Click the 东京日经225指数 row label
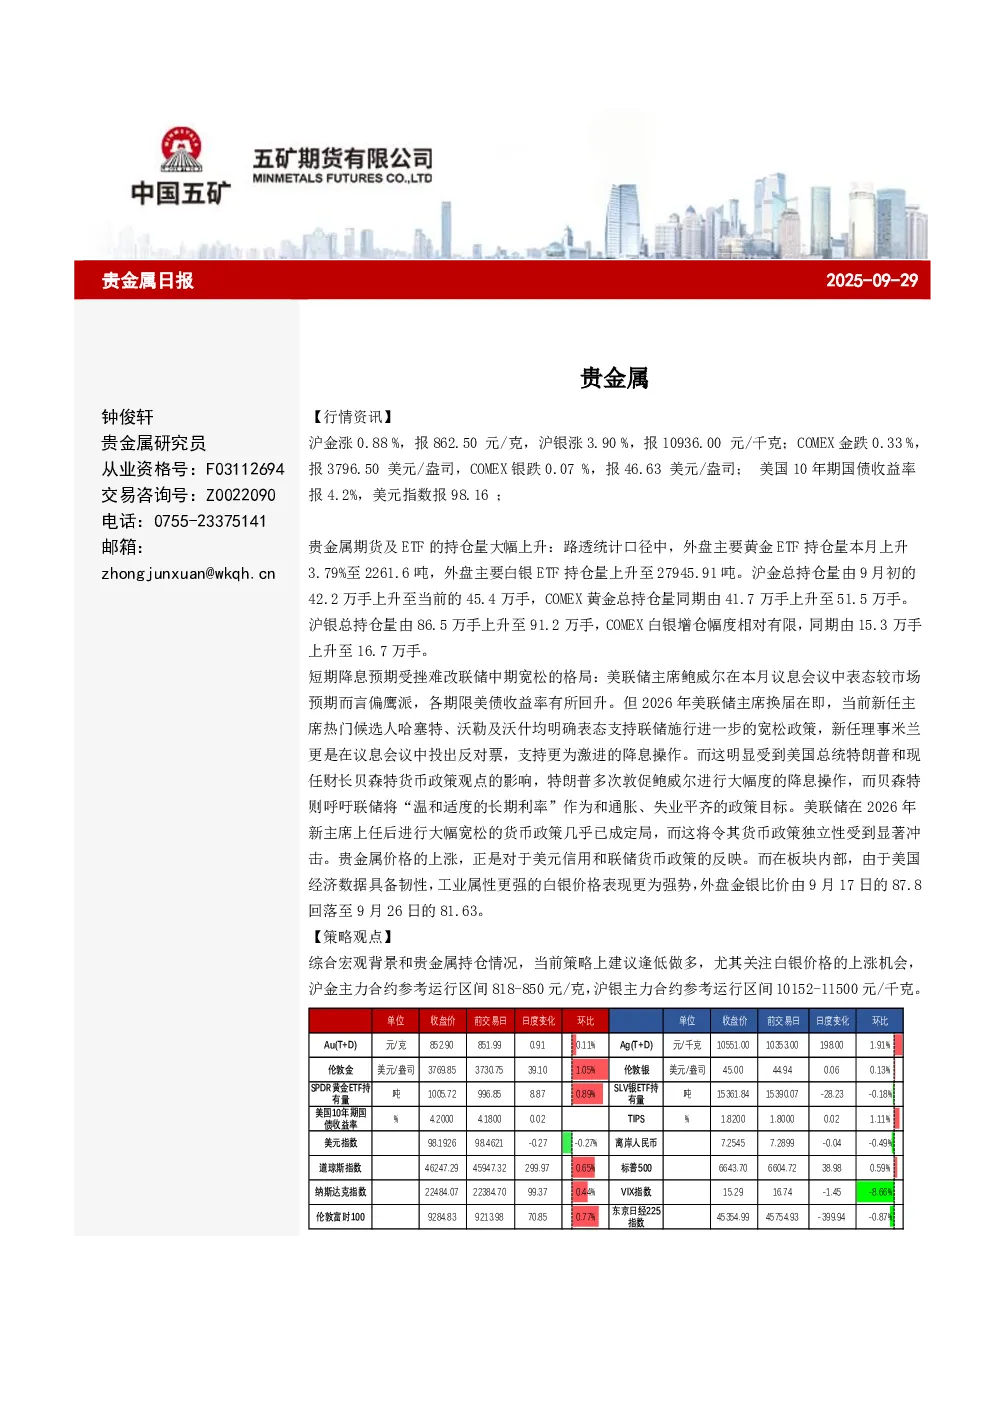The image size is (992, 1403). click(x=636, y=1217)
